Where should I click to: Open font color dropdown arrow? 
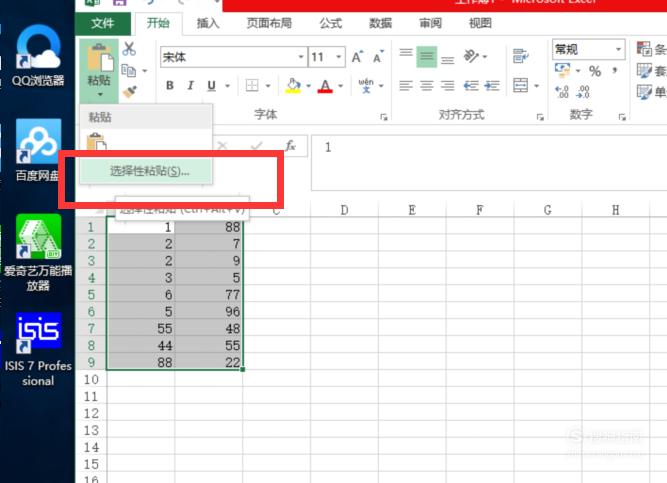340,86
